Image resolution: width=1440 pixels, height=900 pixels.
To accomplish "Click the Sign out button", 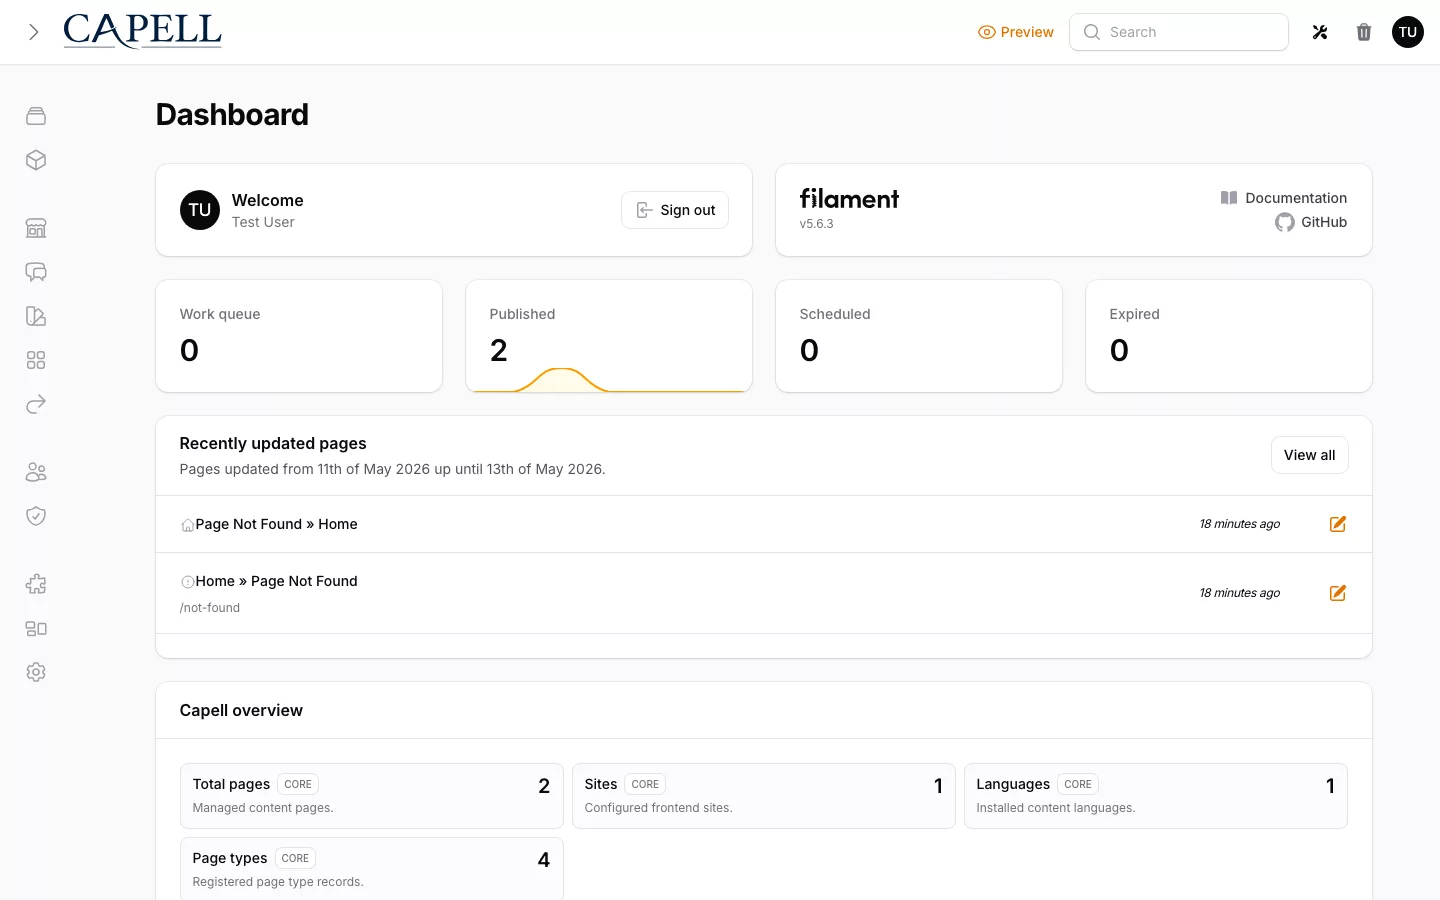I will point(675,210).
